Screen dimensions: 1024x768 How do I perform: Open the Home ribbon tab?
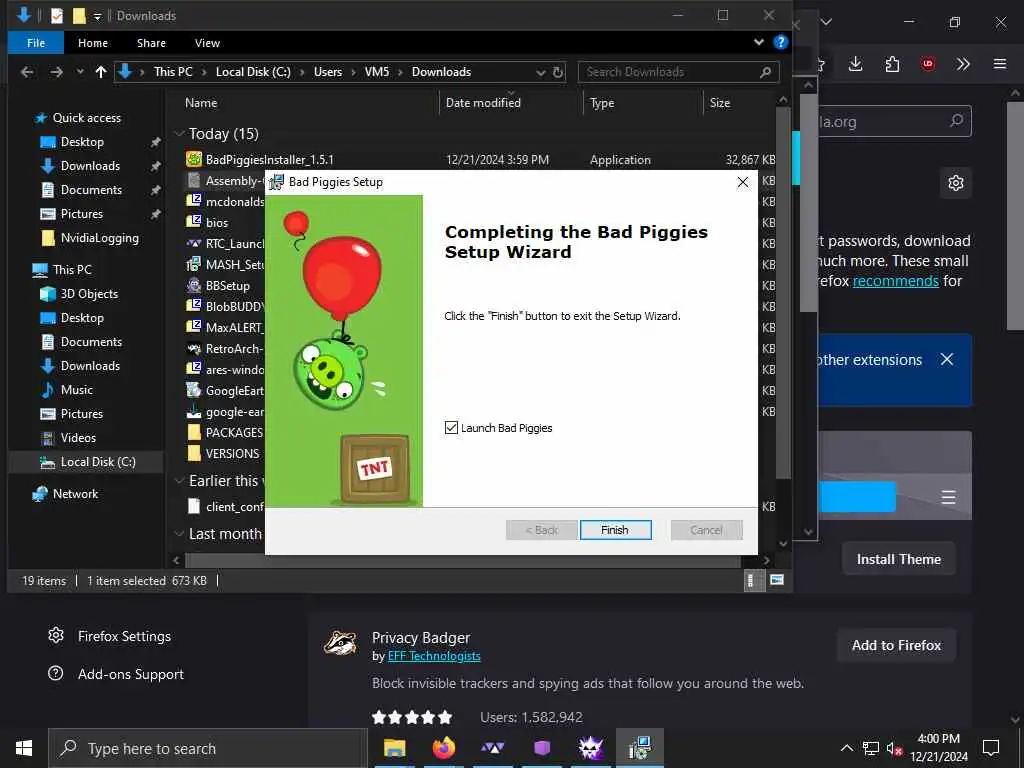(x=93, y=43)
